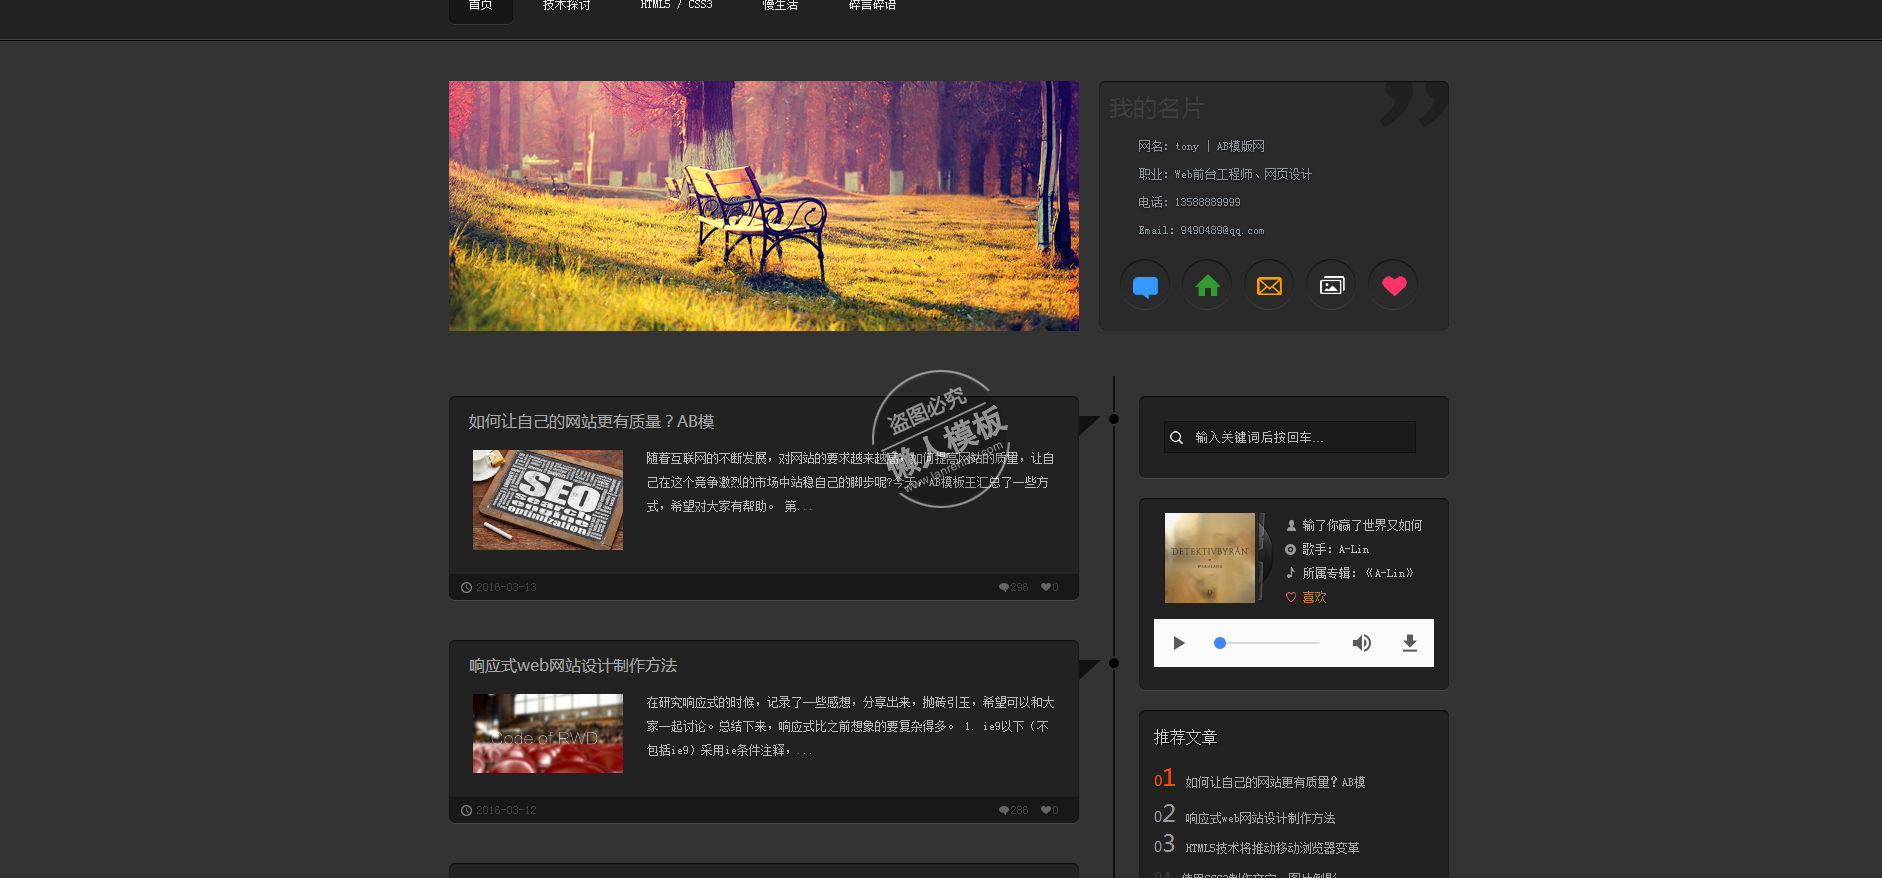Click the search magnifier icon
This screenshot has height=878, width=1882.
coord(1177,438)
